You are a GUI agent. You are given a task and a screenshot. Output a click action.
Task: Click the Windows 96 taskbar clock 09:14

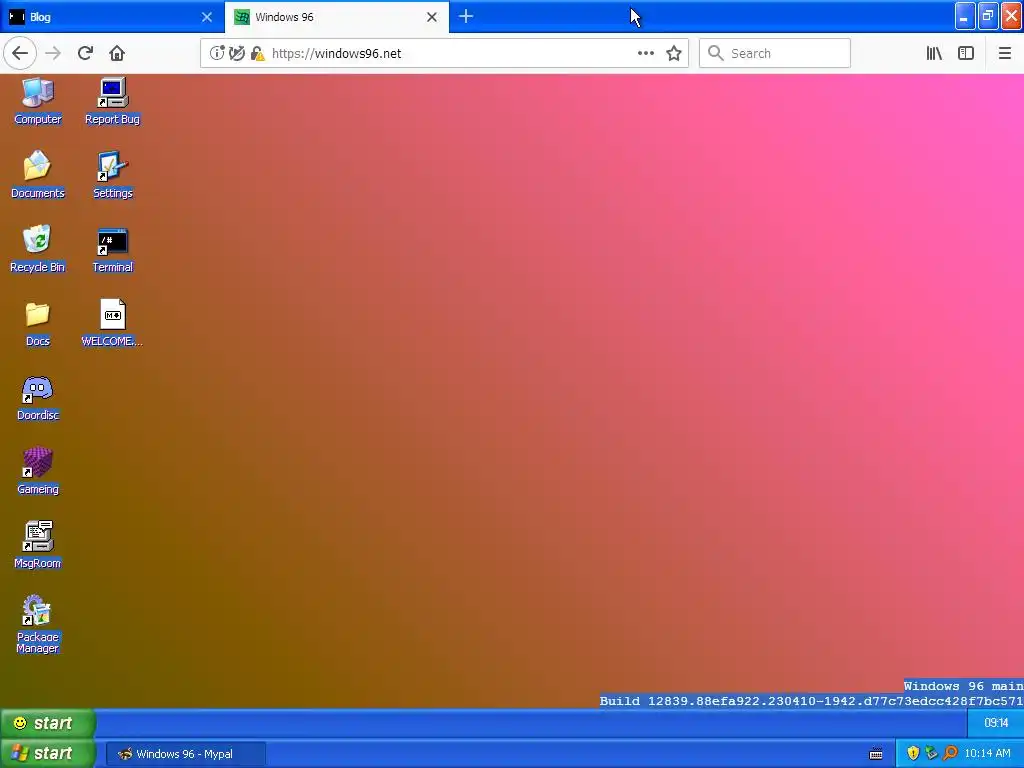996,723
